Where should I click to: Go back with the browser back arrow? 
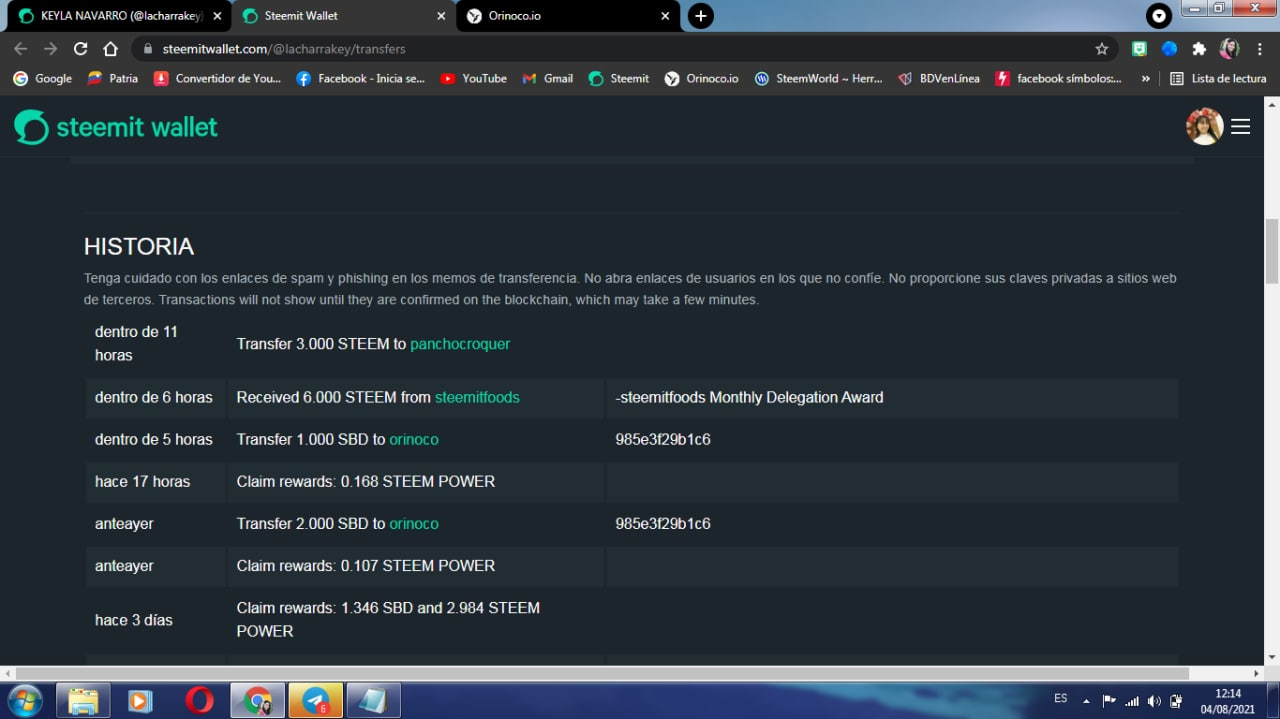click(20, 49)
